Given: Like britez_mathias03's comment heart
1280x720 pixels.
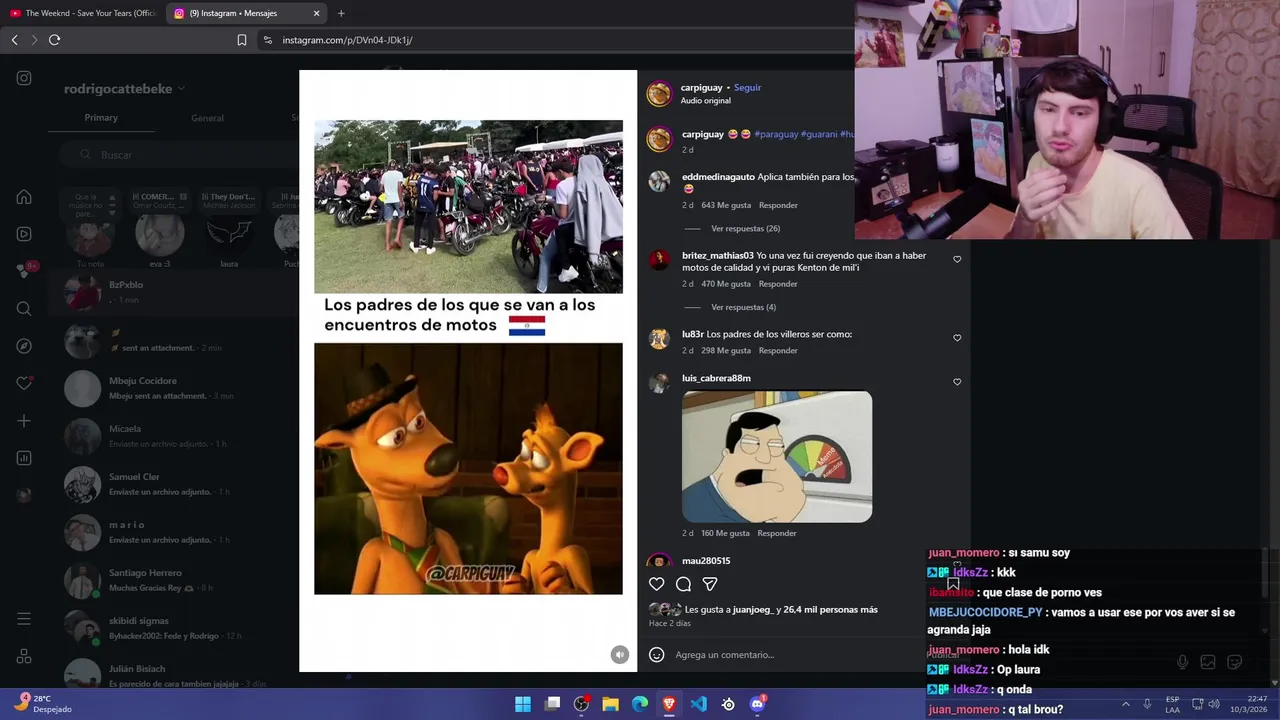Looking at the screenshot, I should (957, 259).
